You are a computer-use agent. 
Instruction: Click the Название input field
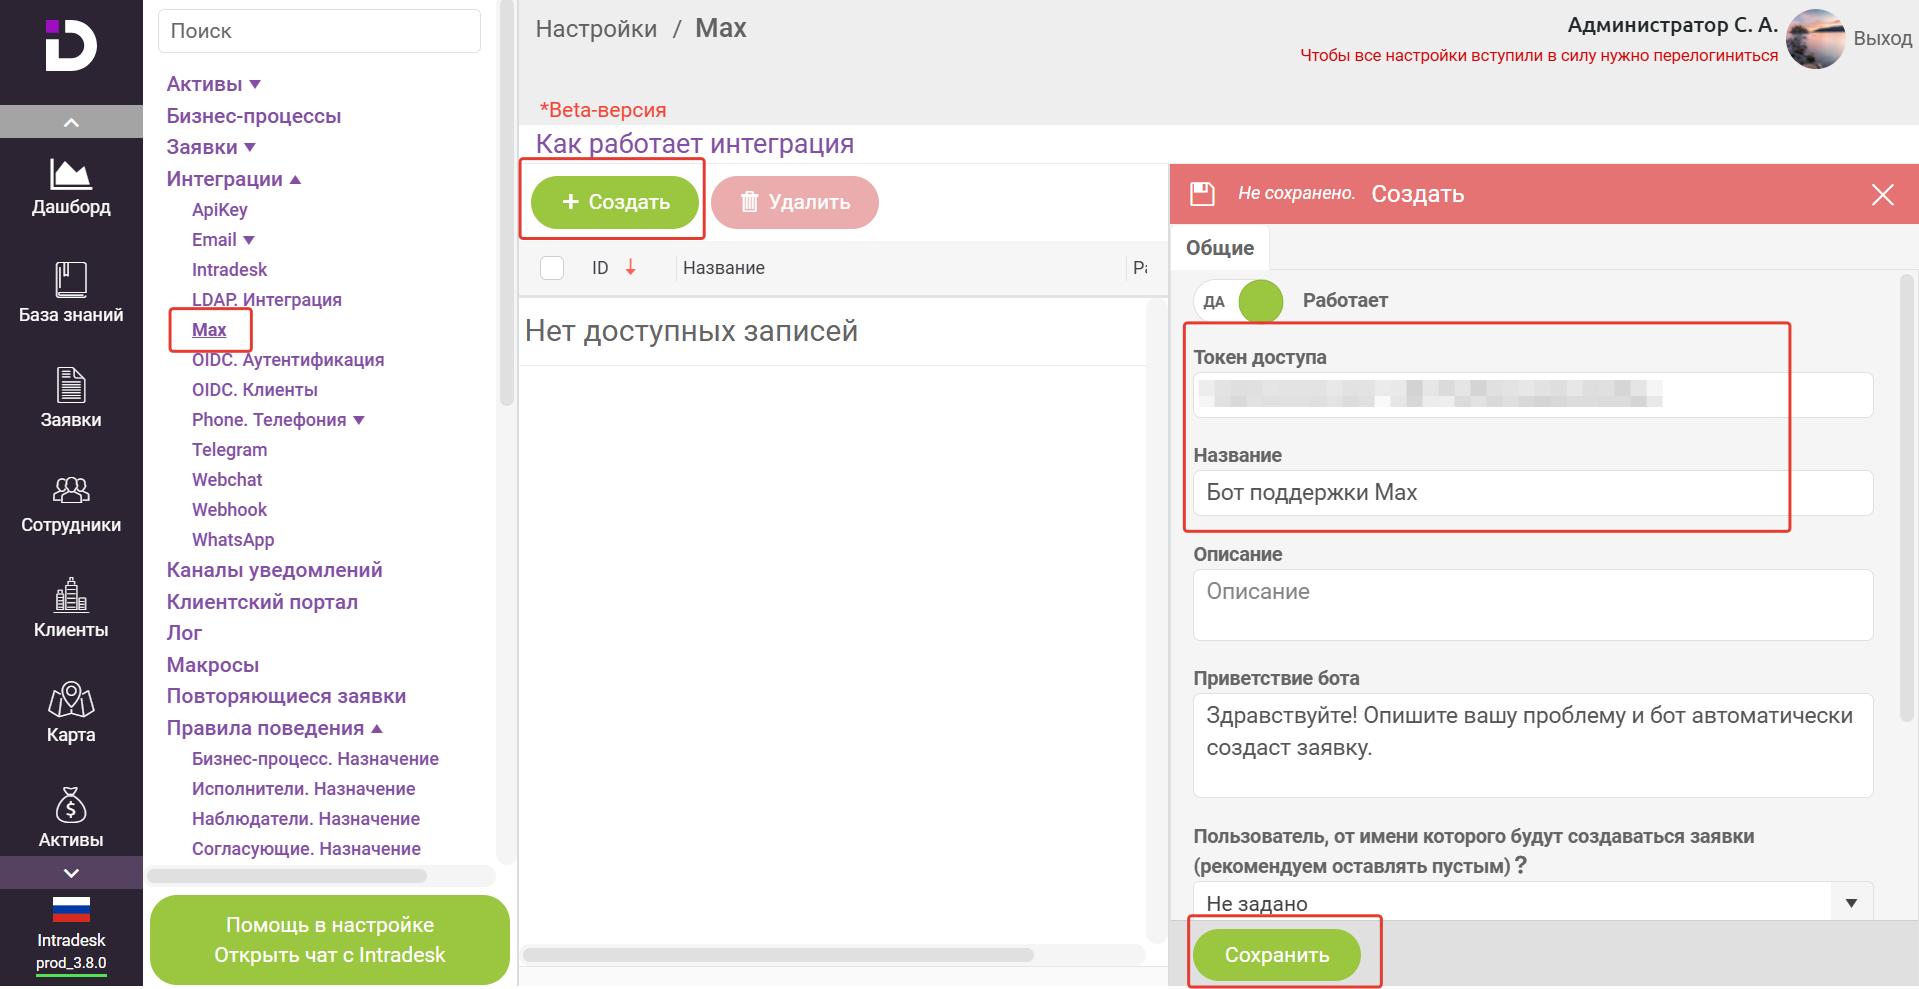click(1532, 493)
